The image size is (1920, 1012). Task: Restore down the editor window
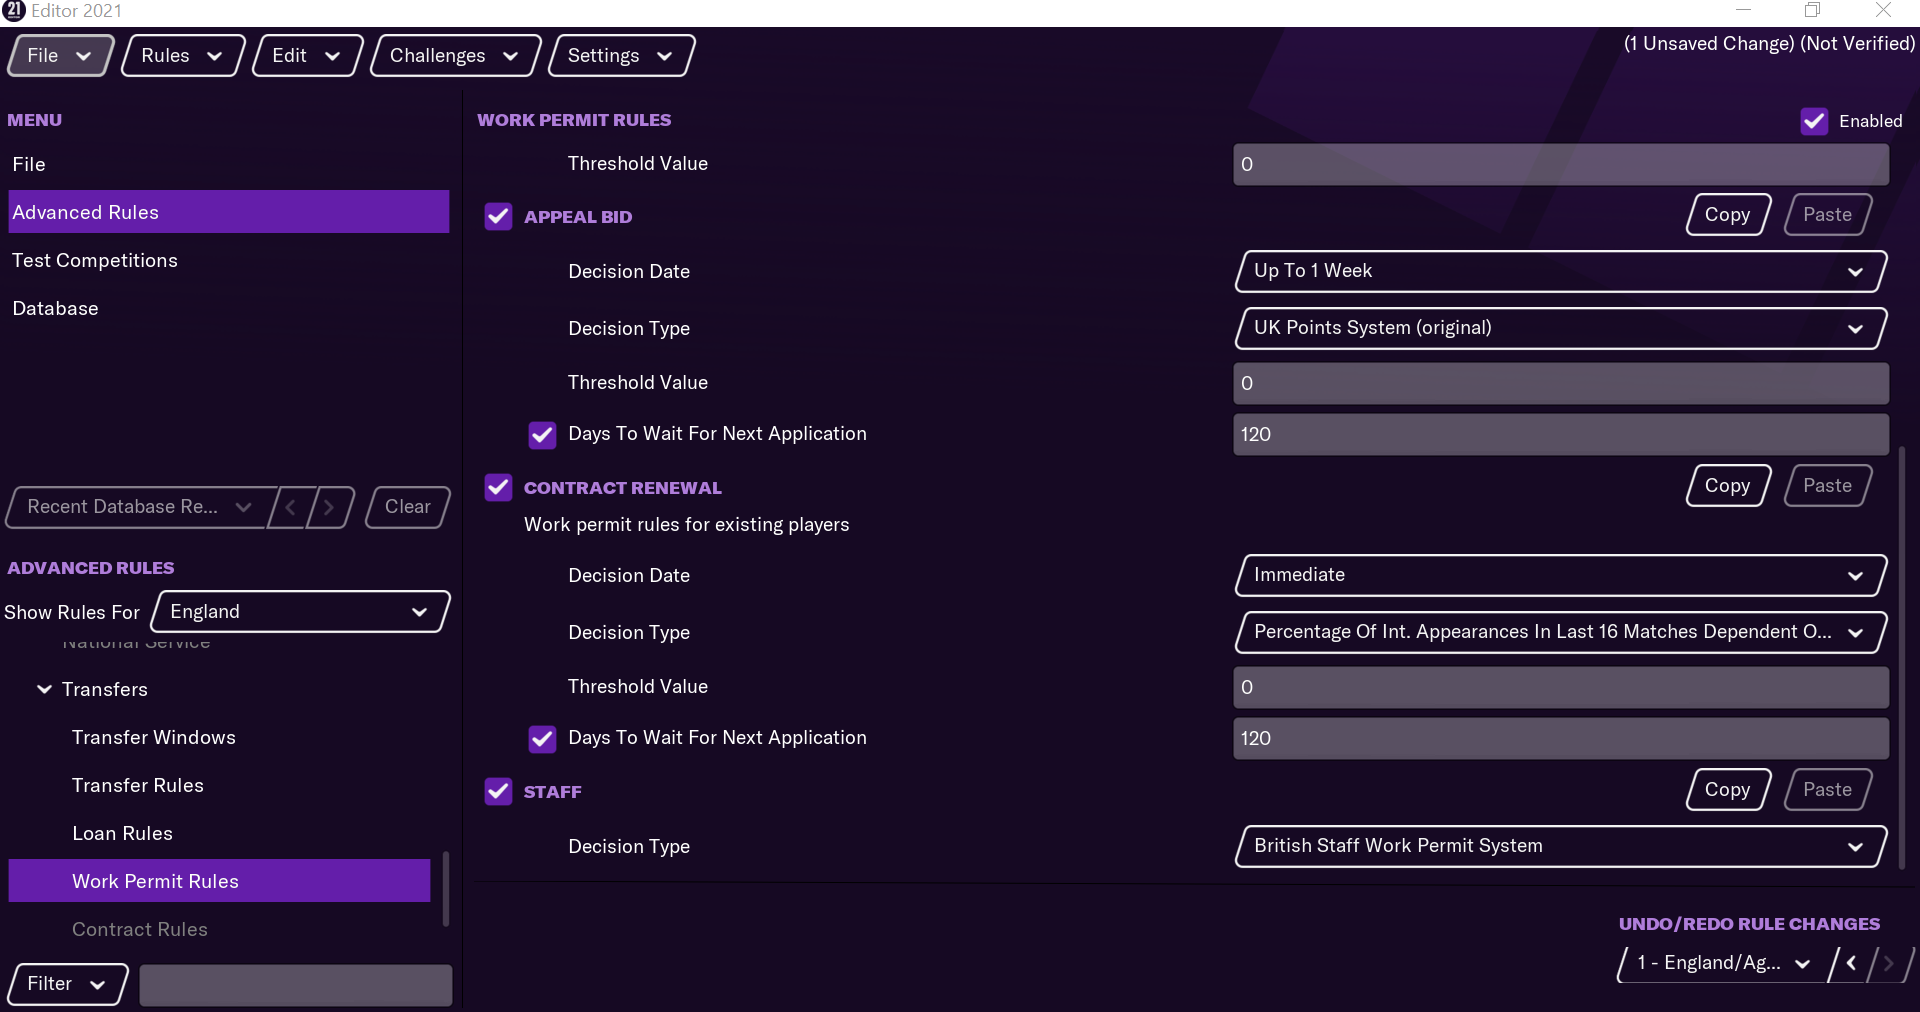coord(1812,10)
